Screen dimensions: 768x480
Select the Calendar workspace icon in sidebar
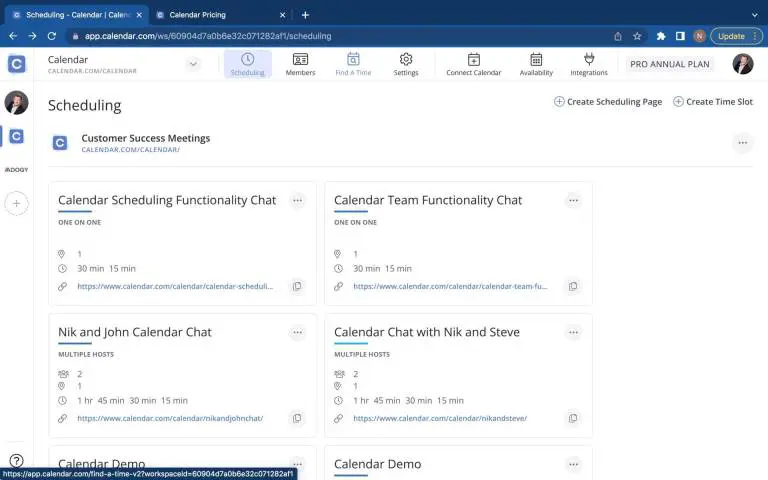pyautogui.click(x=16, y=136)
